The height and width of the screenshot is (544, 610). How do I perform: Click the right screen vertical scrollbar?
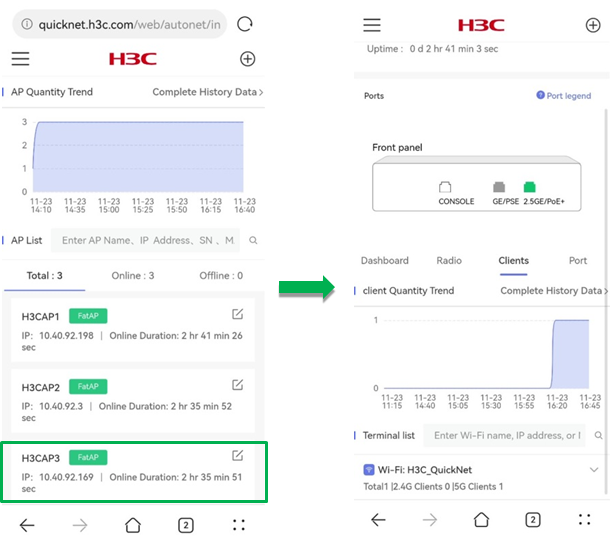[x=606, y=300]
